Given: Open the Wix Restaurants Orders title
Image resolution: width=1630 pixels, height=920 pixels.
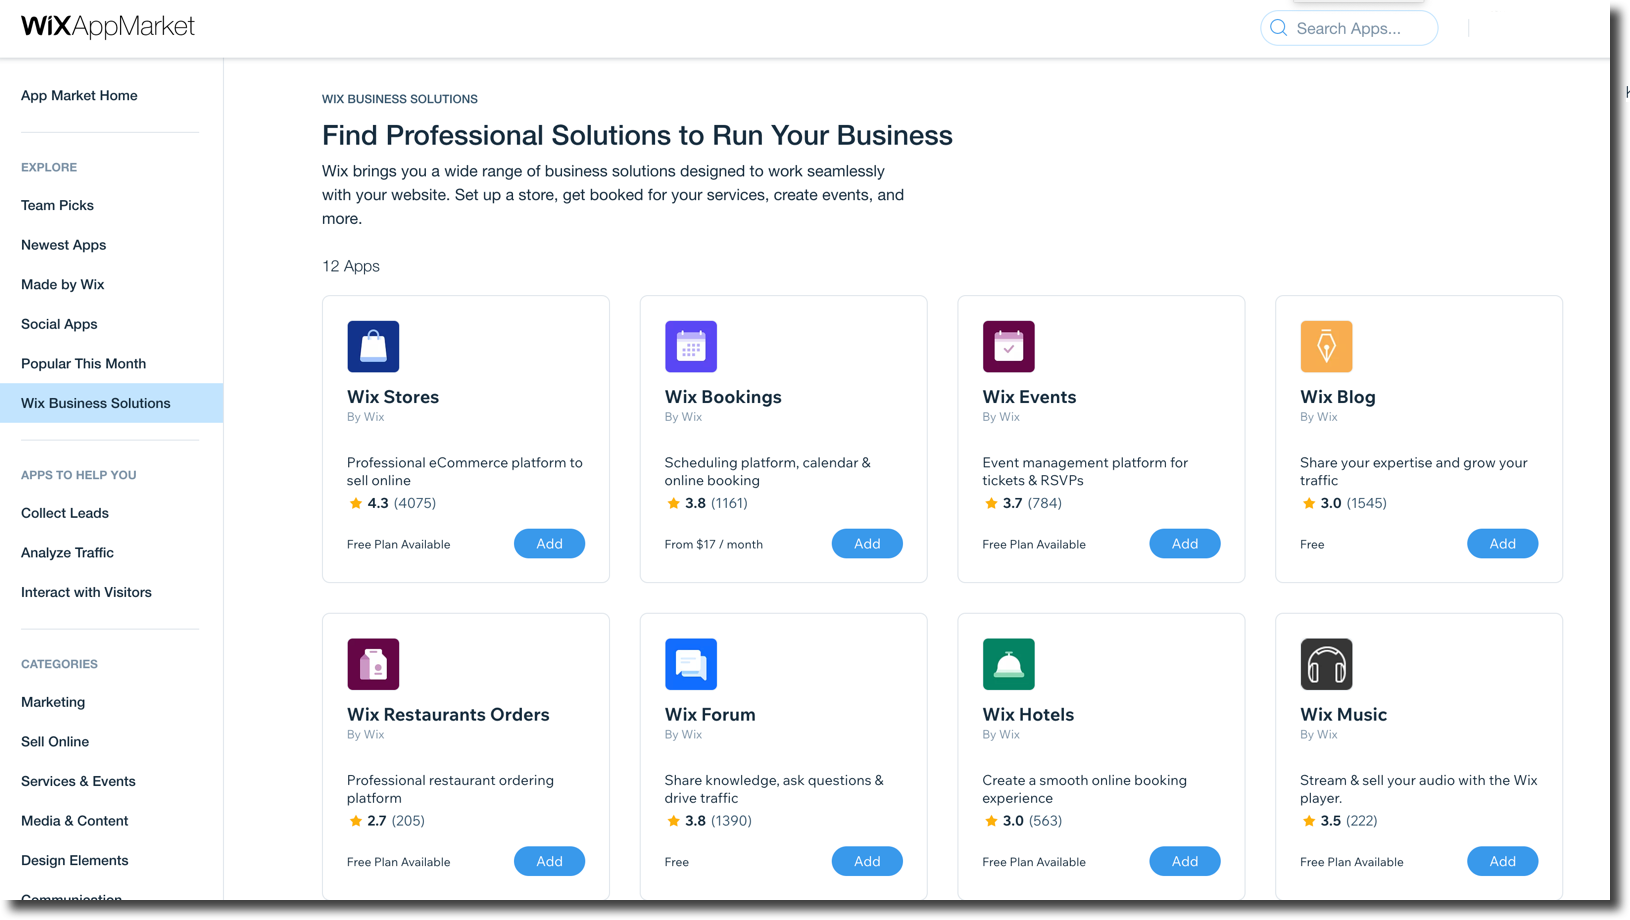Looking at the screenshot, I should (448, 715).
